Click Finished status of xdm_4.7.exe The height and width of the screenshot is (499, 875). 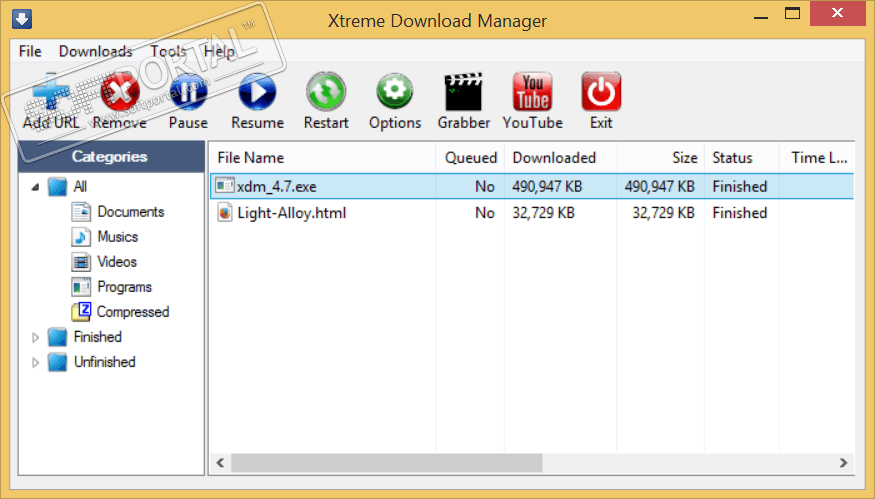point(740,186)
